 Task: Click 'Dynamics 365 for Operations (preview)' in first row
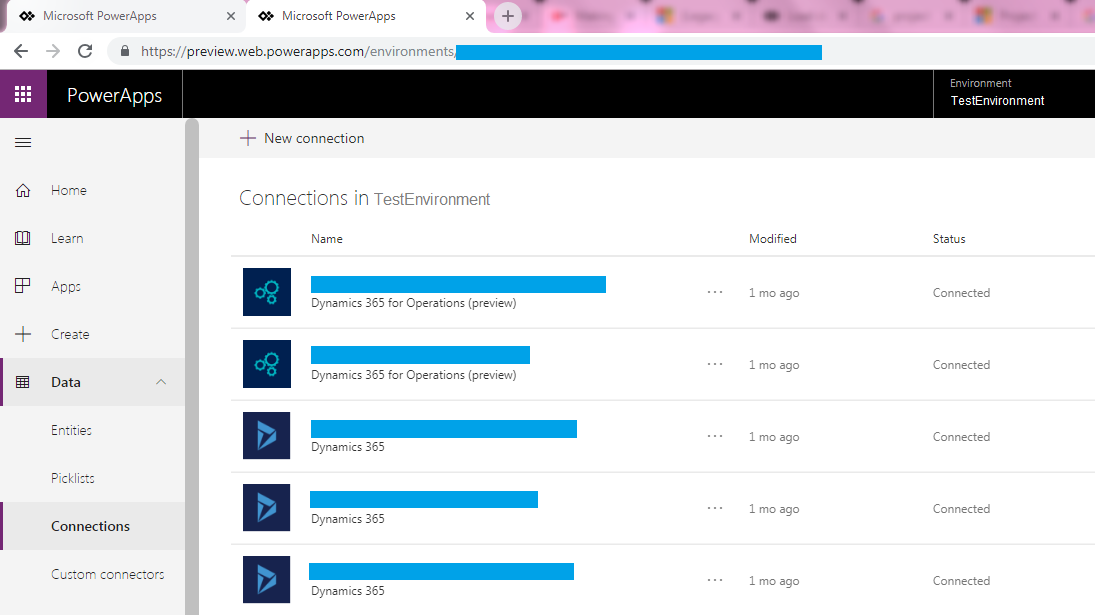tap(413, 303)
